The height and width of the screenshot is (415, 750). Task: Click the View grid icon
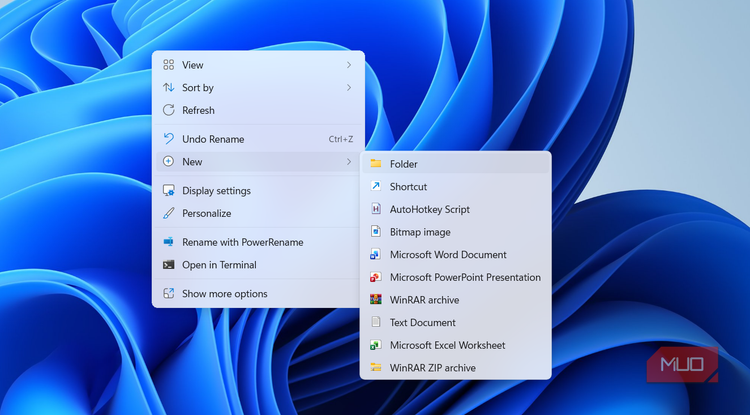[x=168, y=65]
